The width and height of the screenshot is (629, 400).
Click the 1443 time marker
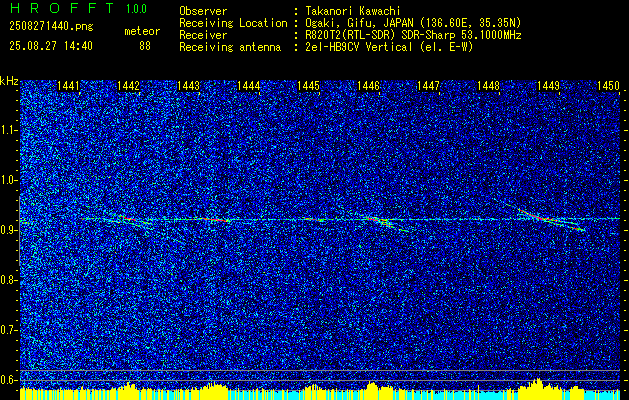(x=188, y=86)
